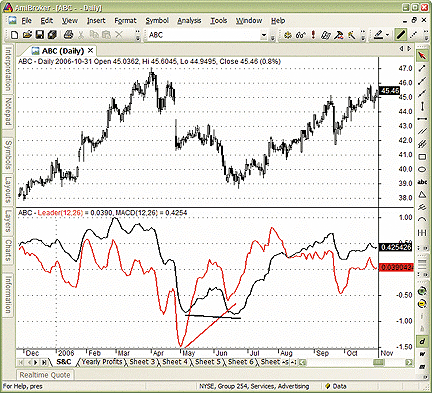Select the triangle drawing tool
The height and width of the screenshot is (393, 432).
[422, 195]
